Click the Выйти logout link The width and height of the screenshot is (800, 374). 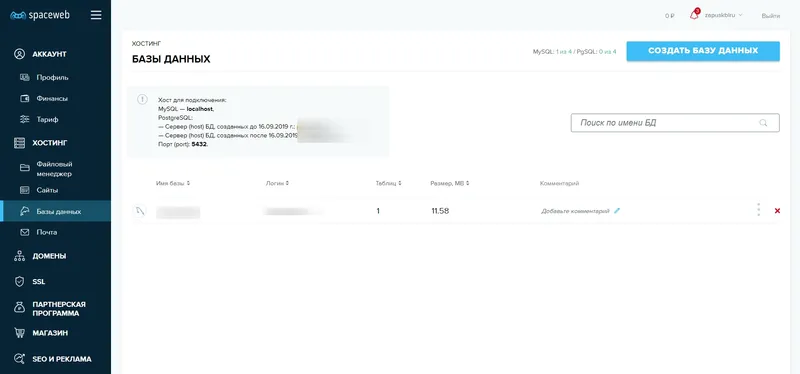coord(770,16)
